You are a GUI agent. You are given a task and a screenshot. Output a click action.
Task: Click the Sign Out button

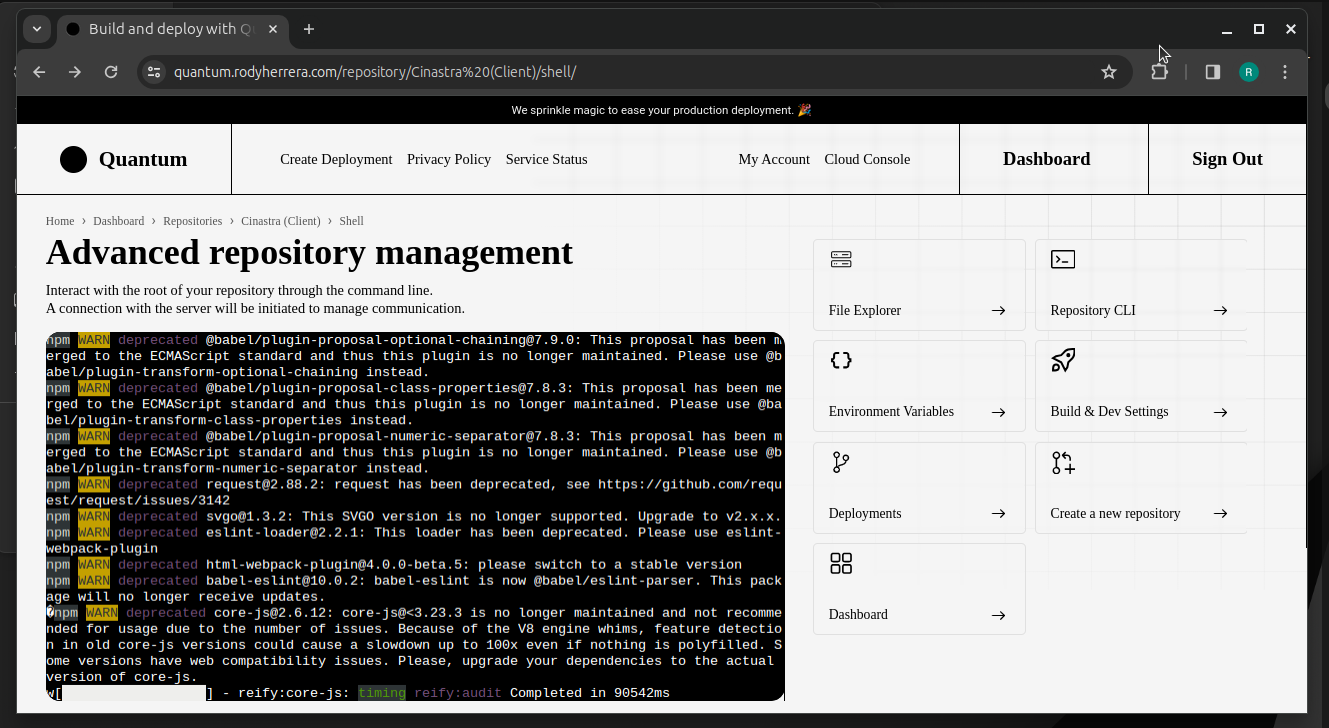(1227, 159)
